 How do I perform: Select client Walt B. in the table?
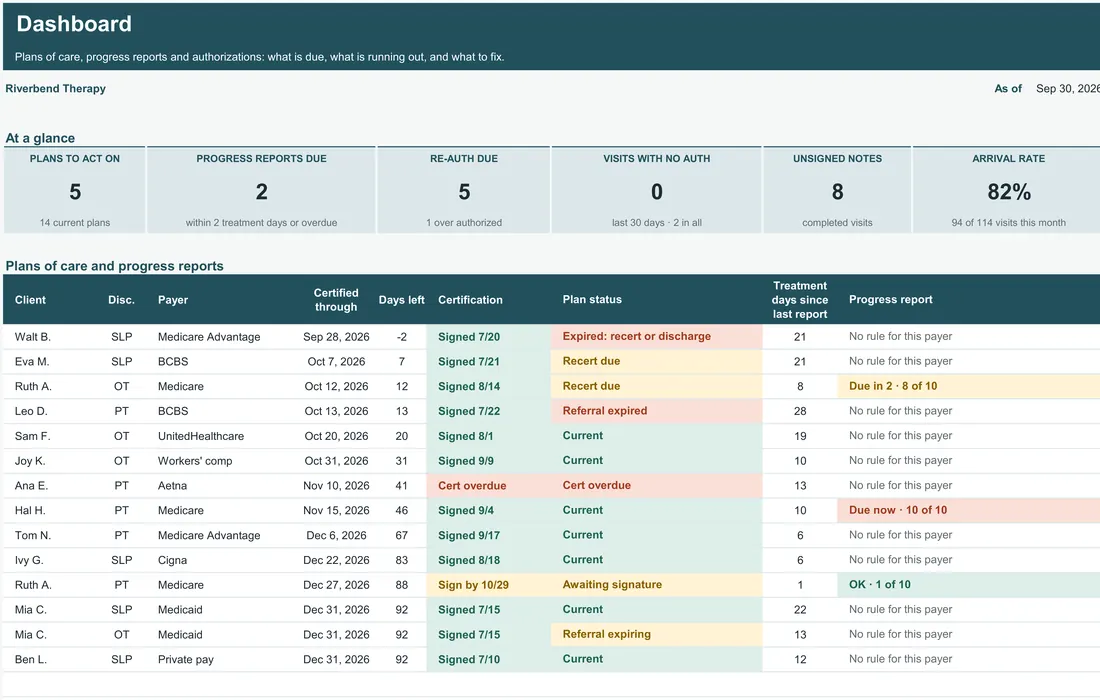pyautogui.click(x=33, y=337)
